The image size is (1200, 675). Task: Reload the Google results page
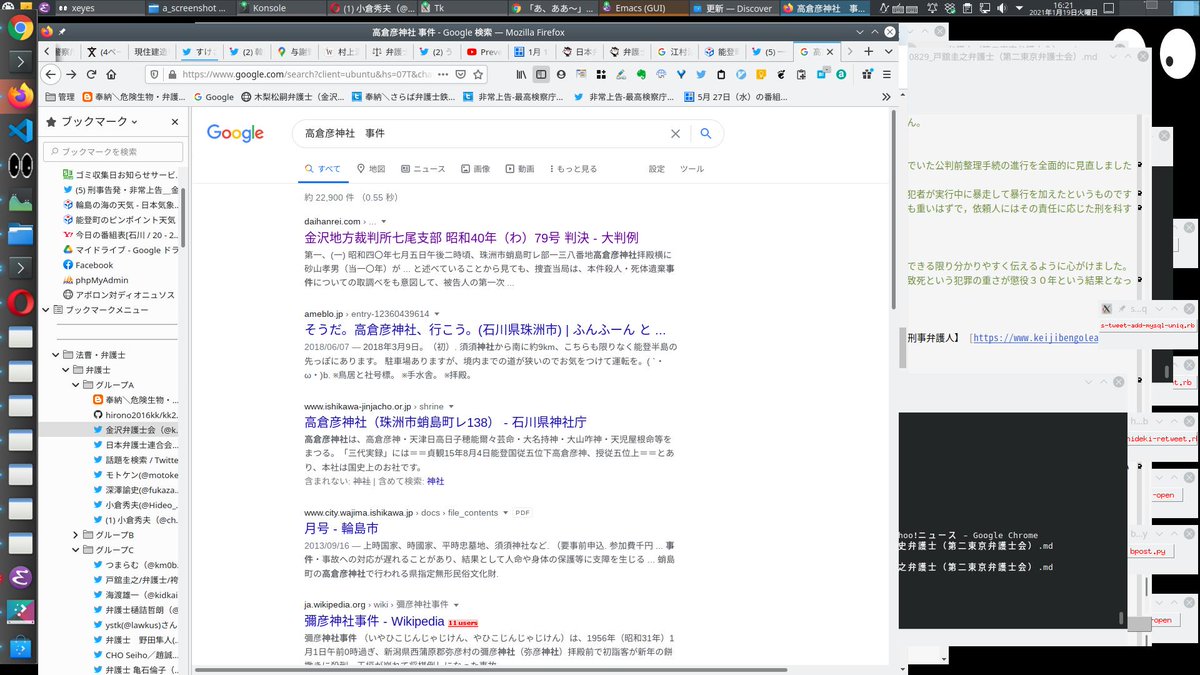[92, 74]
